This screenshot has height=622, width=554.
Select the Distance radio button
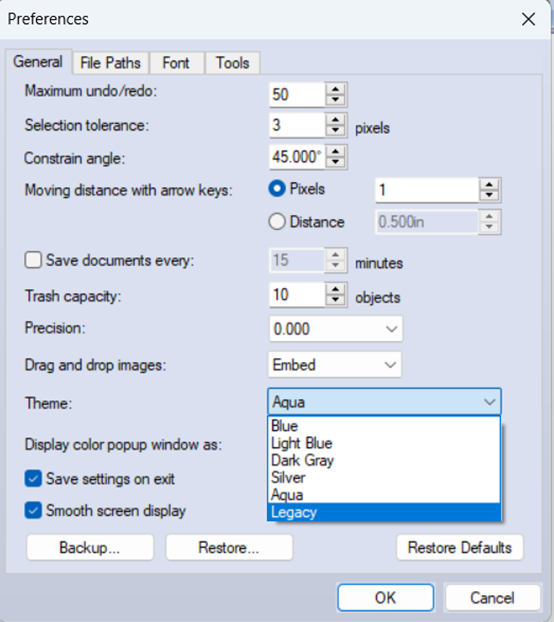tap(277, 221)
